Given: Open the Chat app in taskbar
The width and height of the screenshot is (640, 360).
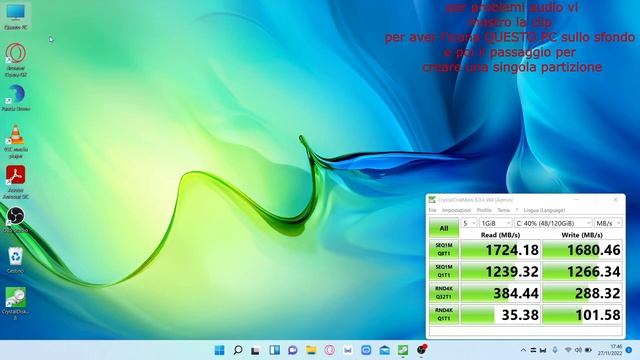Looking at the screenshot, I should tap(293, 350).
